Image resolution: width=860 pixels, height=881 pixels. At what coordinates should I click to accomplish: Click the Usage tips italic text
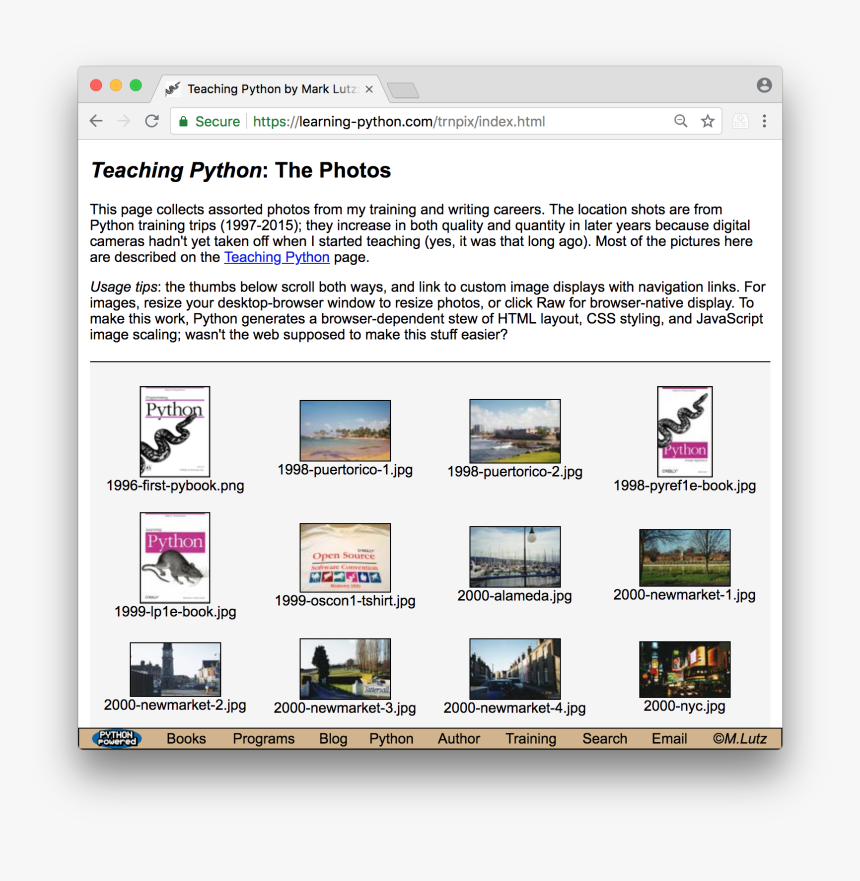[124, 287]
